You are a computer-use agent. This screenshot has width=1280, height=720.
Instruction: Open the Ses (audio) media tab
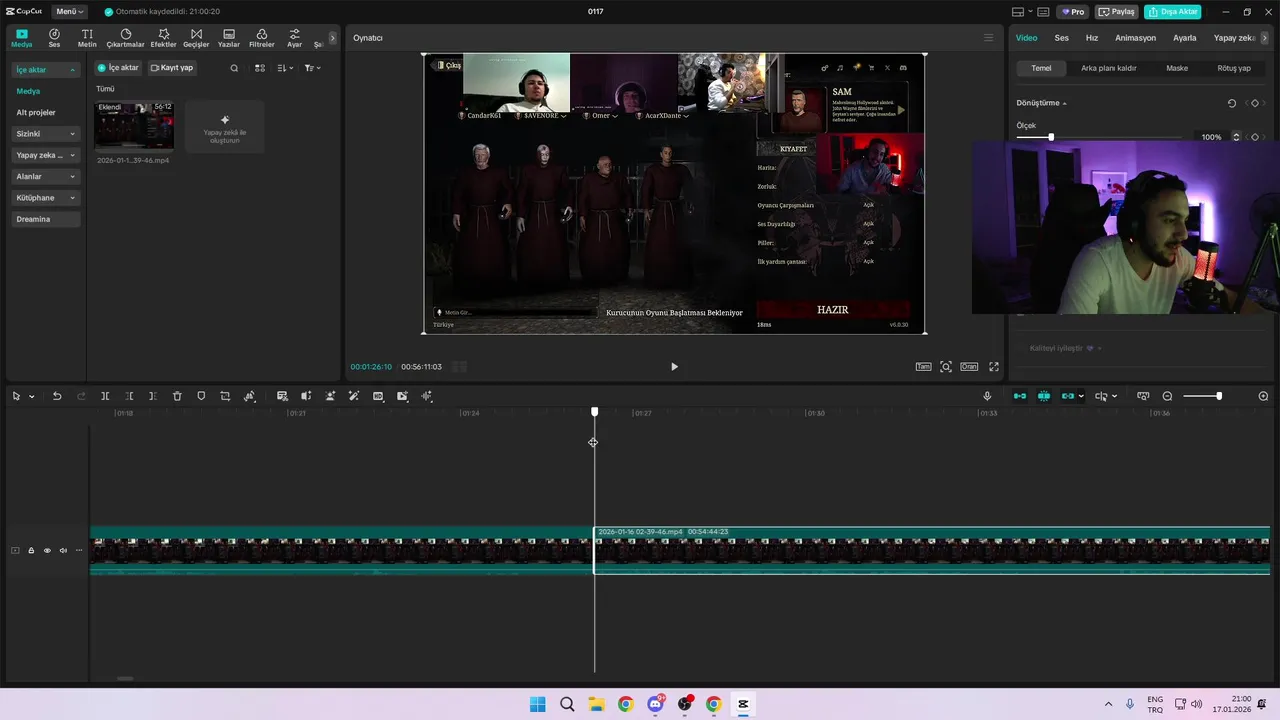pos(54,38)
